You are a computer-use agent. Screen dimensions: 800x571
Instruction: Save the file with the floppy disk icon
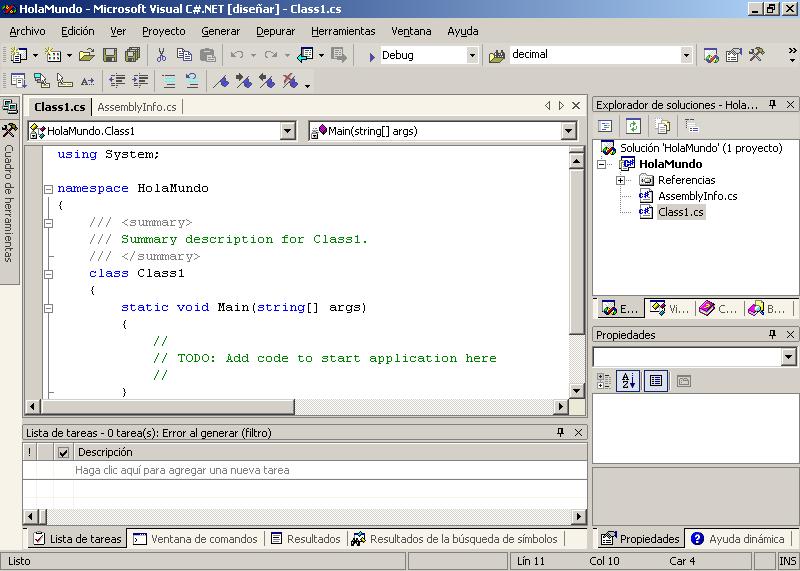(110, 55)
